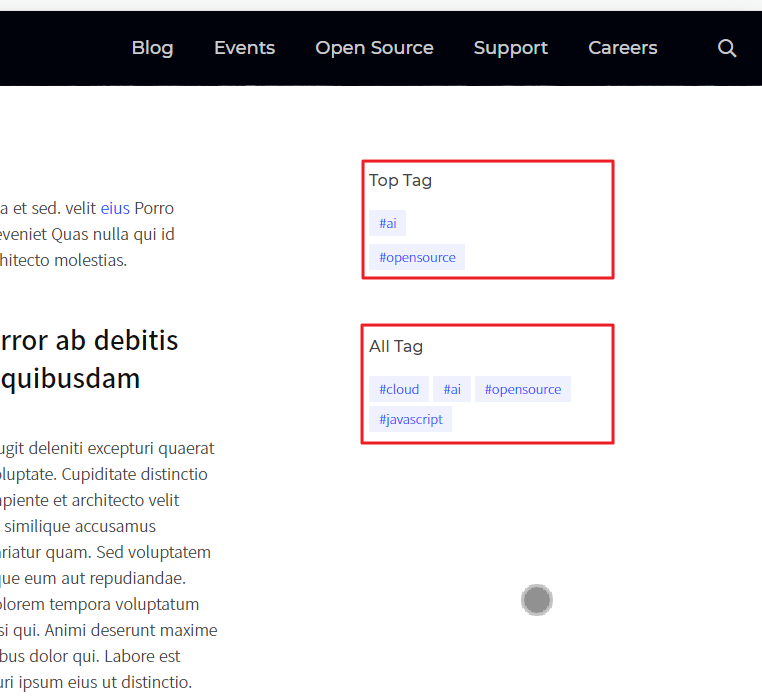Choose #cloud tag under All Tag
Image resolution: width=762 pixels, height=698 pixels.
click(399, 389)
